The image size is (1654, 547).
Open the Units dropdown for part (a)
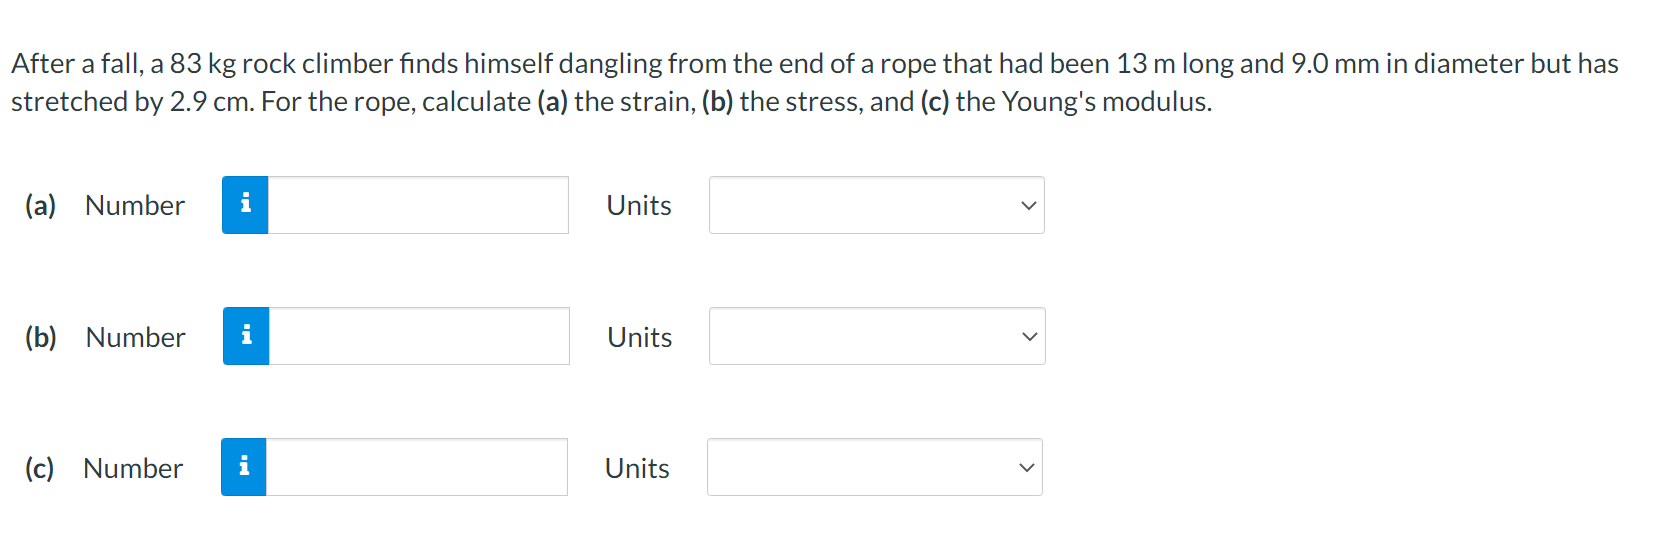pos(877,205)
